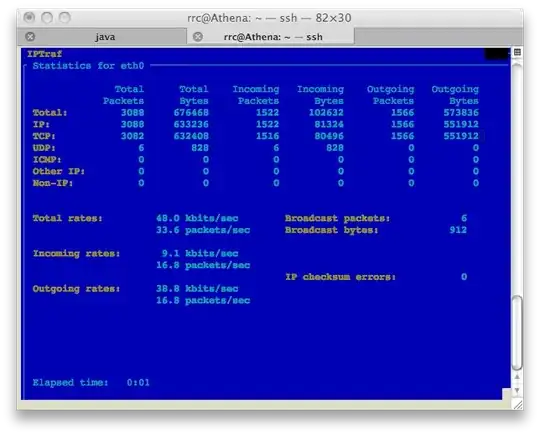Click the red window close button
The width and height of the screenshot is (540, 435).
(x=29, y=17)
